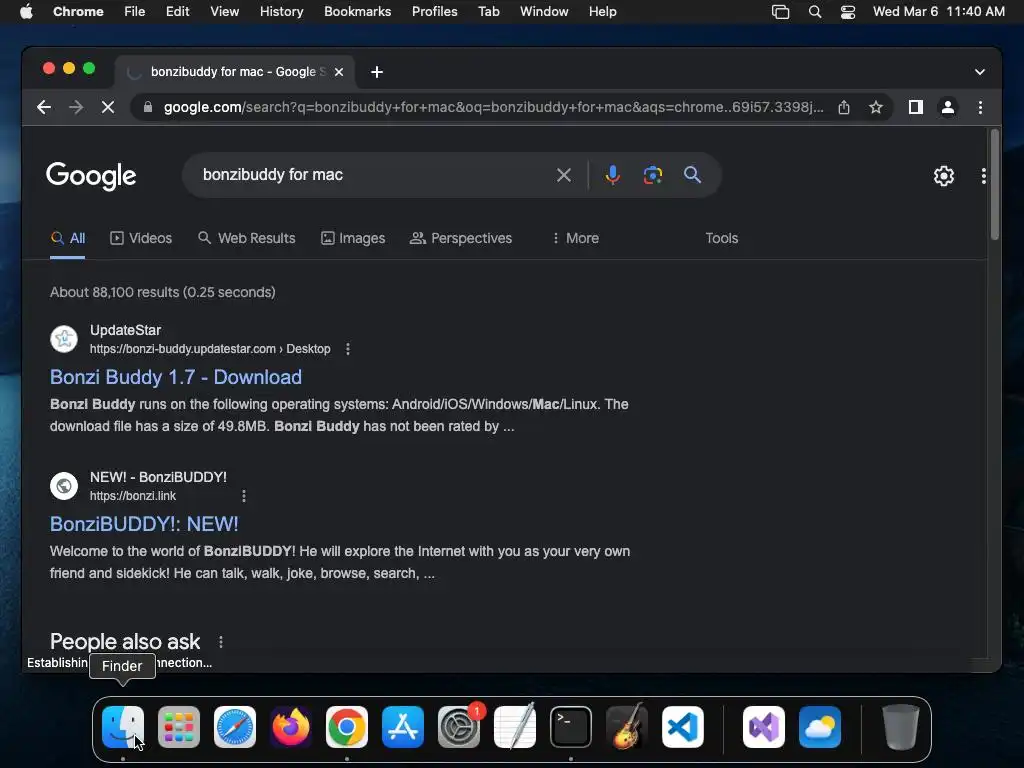
Task: Open options for the UpdateStar result
Action: pyautogui.click(x=347, y=349)
